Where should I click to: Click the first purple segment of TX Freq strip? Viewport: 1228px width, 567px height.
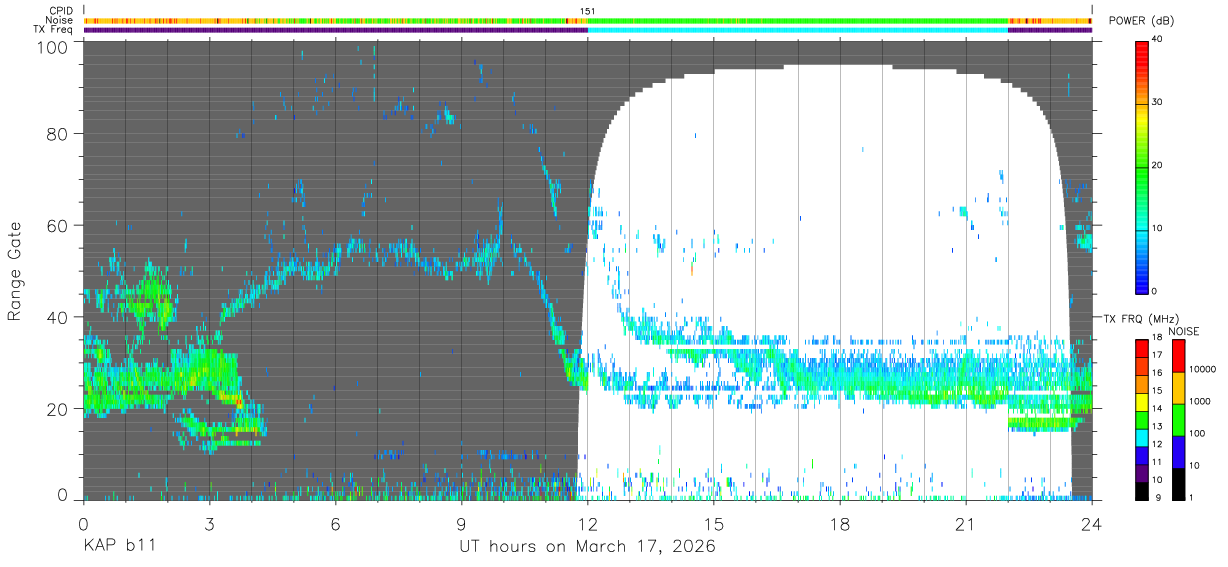336,30
